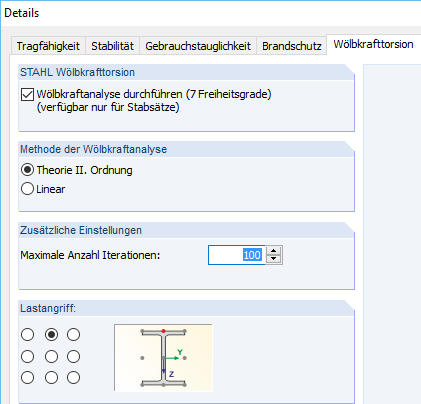Select top-center Lastangriff load point
Image resolution: width=421 pixels, height=404 pixels.
click(51, 334)
